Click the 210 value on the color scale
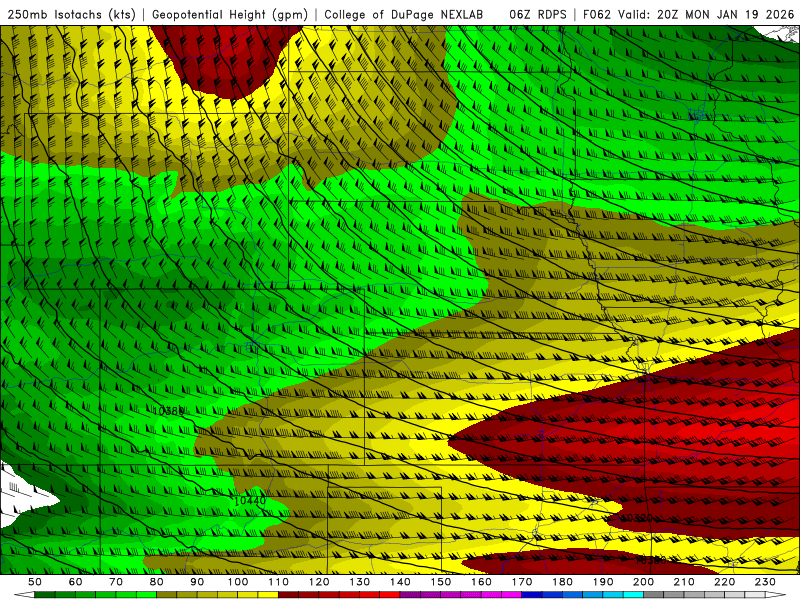Image resolution: width=800 pixels, height=600 pixels. pos(684,582)
